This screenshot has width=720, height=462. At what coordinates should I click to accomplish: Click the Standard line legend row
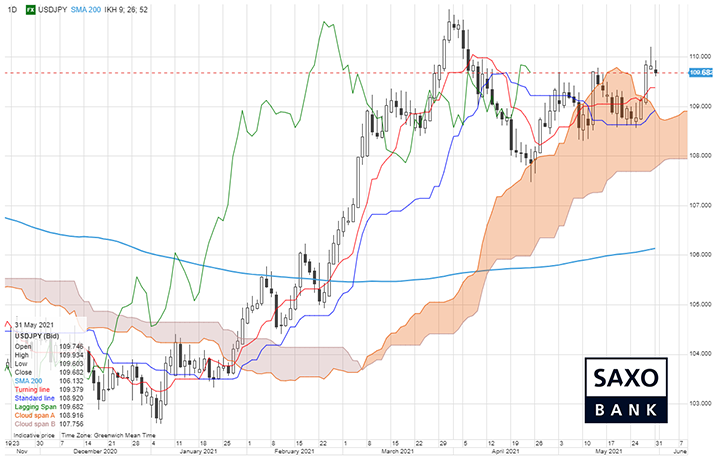point(49,398)
